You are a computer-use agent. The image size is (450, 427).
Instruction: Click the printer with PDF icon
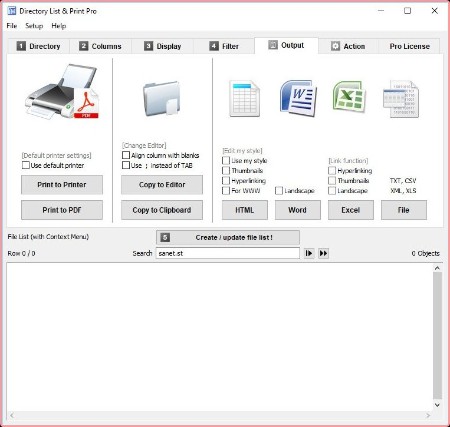62,92
